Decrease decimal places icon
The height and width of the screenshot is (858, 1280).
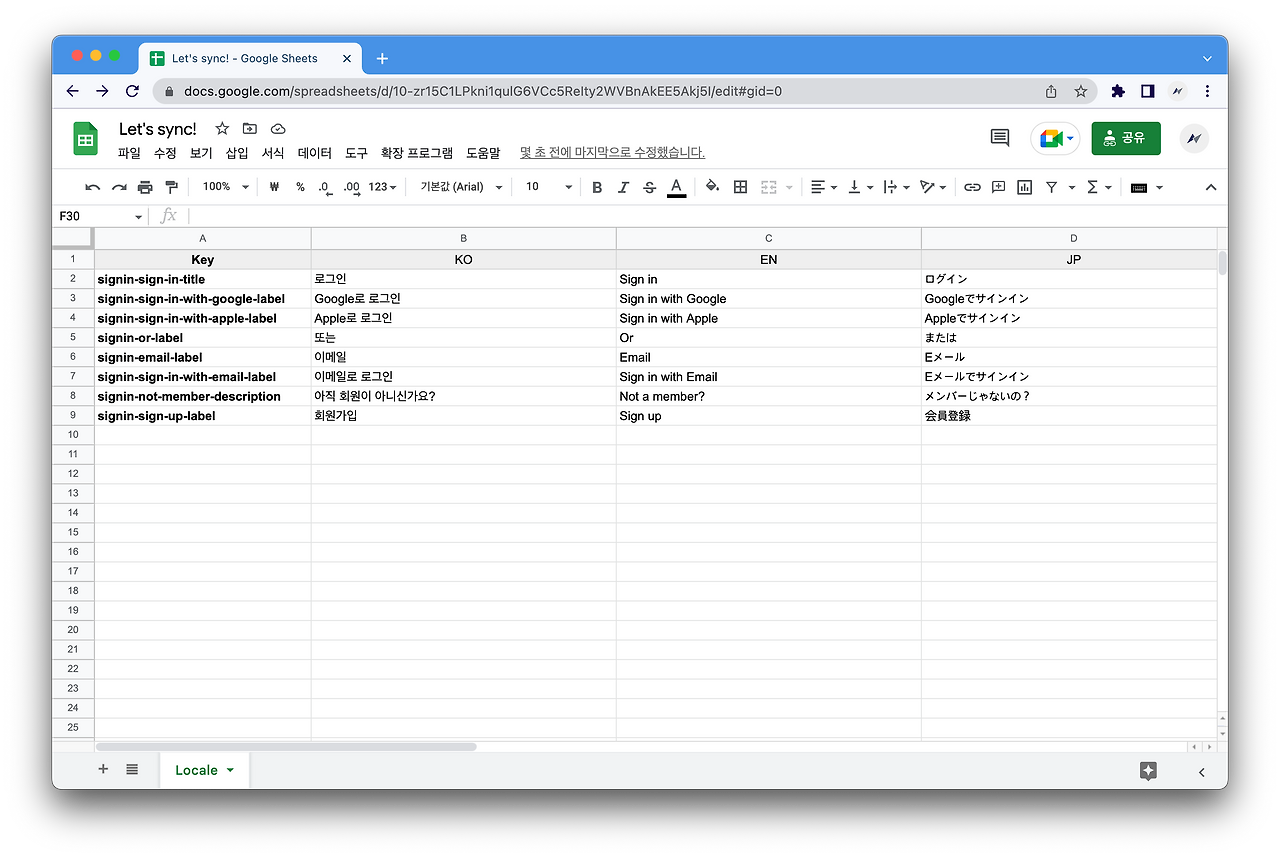[x=325, y=187]
